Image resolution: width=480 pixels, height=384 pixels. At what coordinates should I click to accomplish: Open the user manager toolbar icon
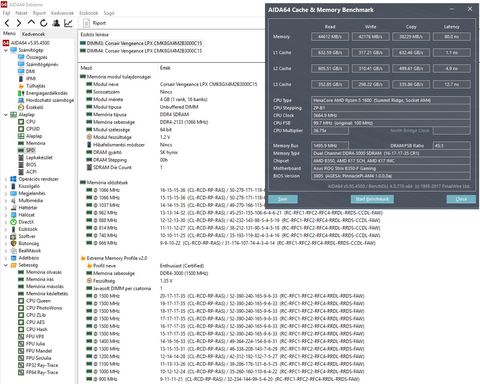56,23
